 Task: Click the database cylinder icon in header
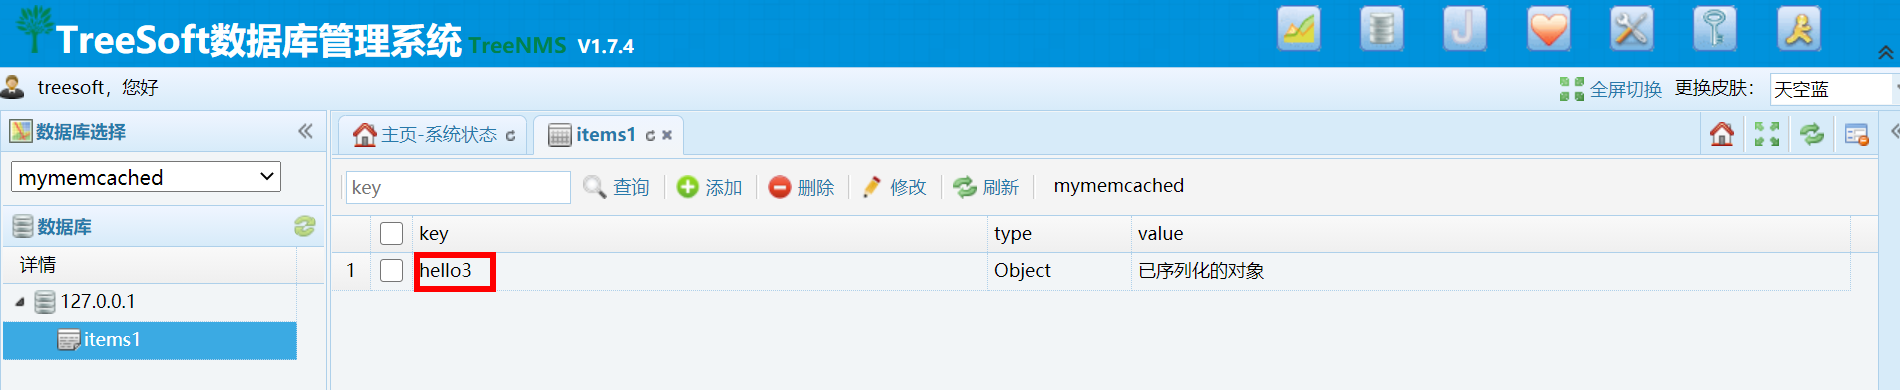(1381, 29)
